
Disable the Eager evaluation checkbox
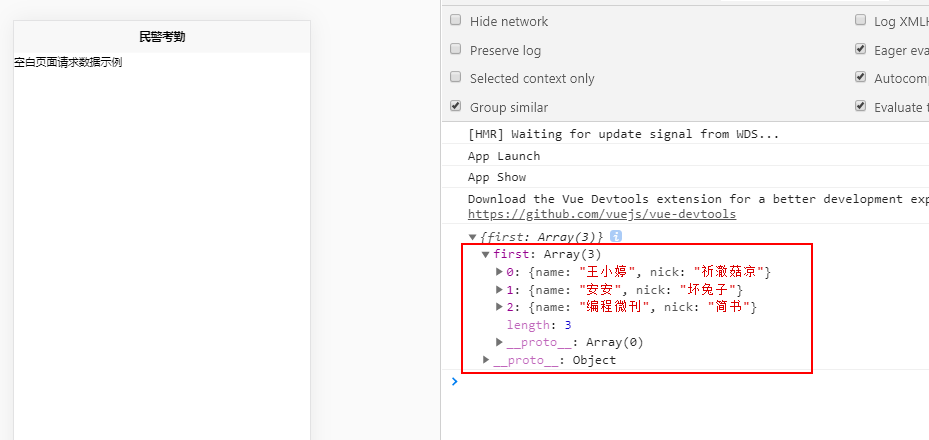(860, 49)
